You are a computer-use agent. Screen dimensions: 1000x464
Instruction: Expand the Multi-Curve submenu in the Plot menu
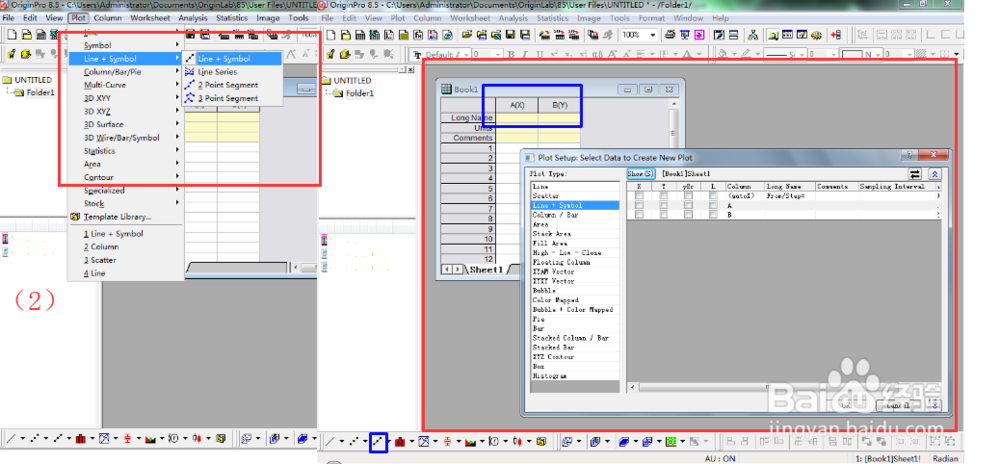pyautogui.click(x=126, y=85)
